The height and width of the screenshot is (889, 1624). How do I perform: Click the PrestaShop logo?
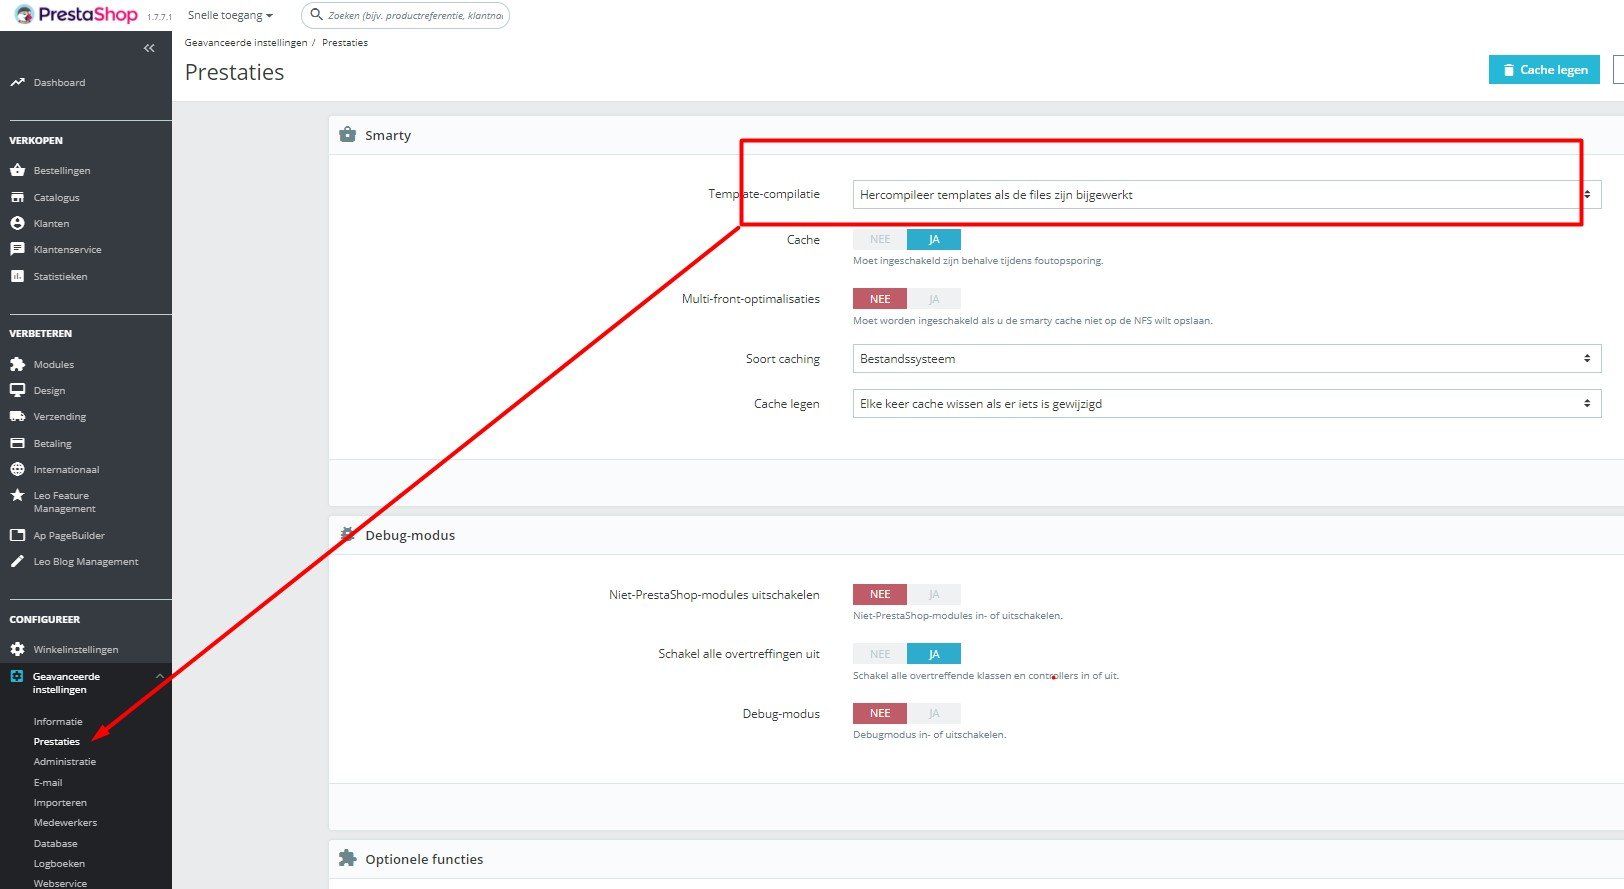pyautogui.click(x=76, y=15)
